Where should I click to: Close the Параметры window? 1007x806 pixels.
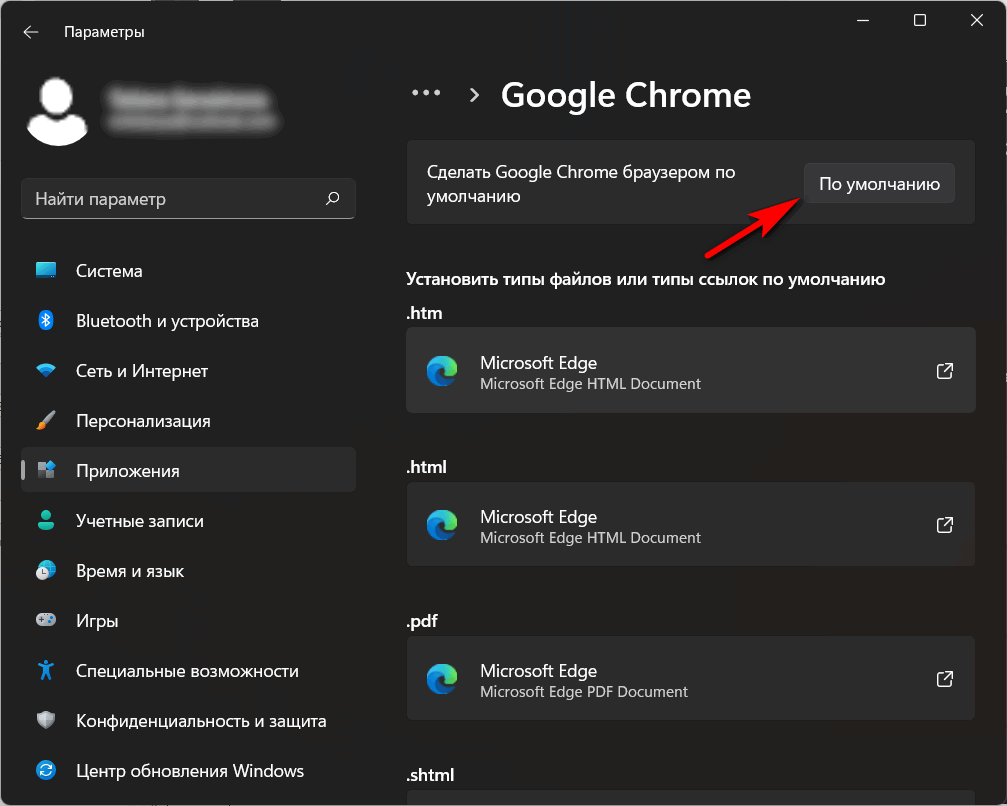[977, 21]
